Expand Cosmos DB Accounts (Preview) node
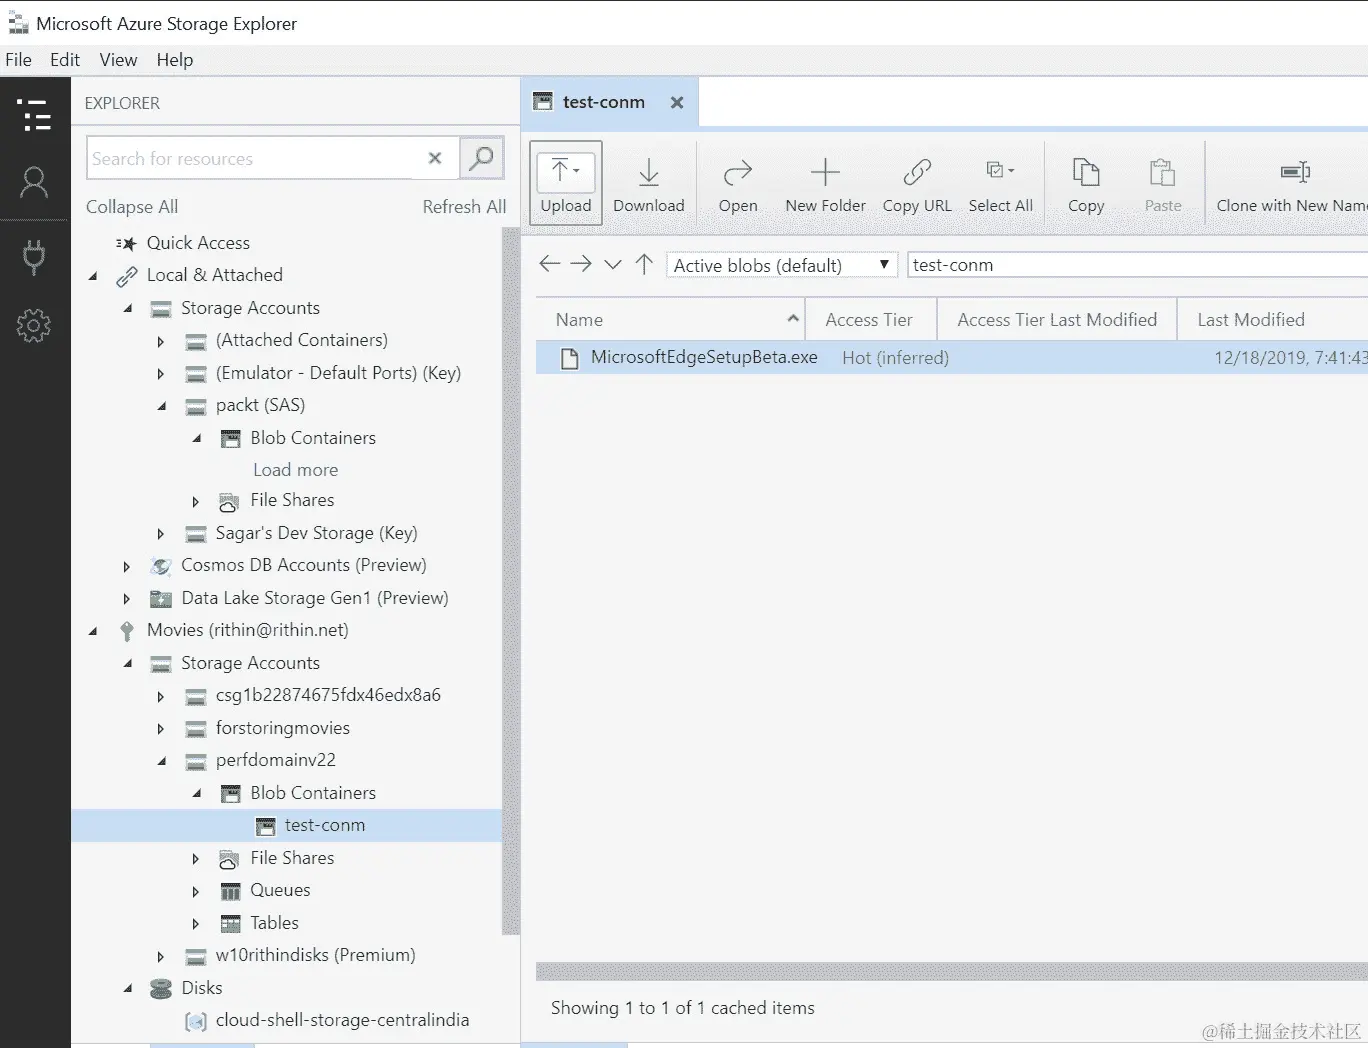 127,567
